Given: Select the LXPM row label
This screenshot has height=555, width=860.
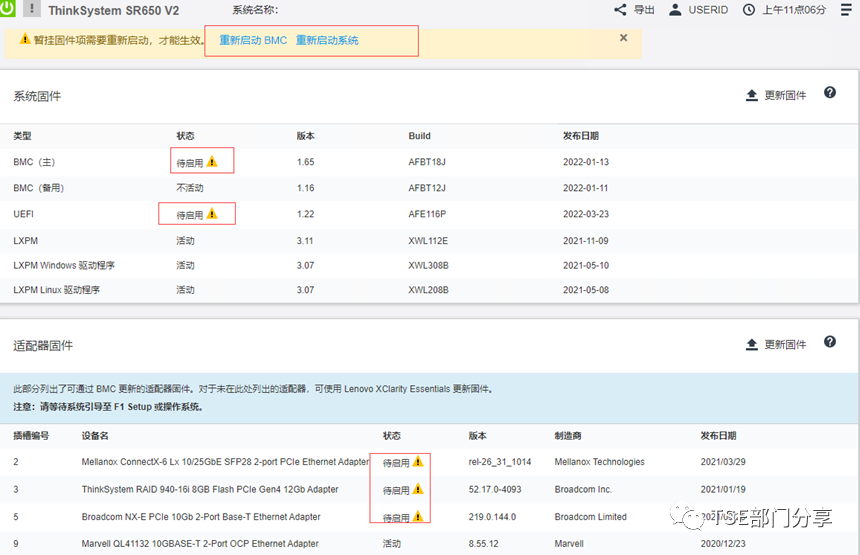Looking at the screenshot, I should tap(26, 241).
